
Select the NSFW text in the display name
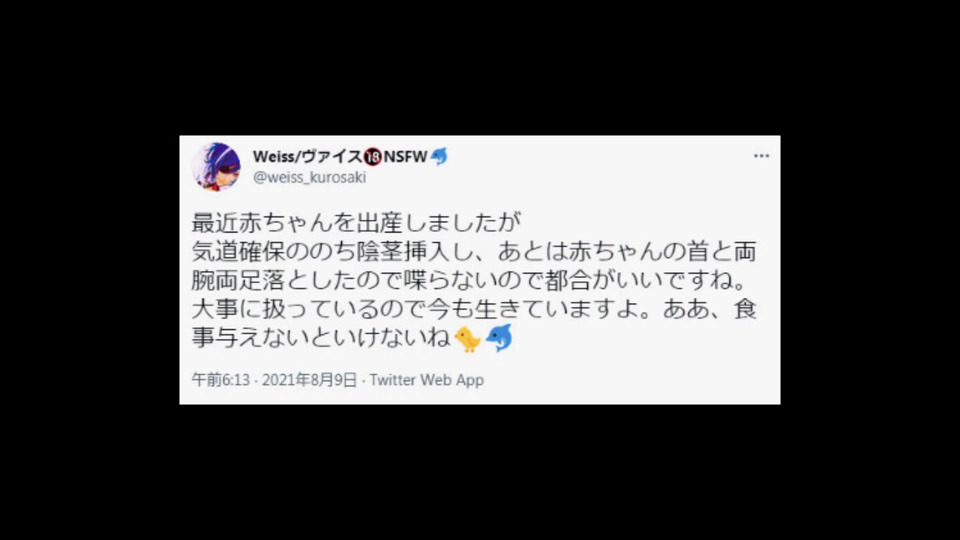[405, 157]
